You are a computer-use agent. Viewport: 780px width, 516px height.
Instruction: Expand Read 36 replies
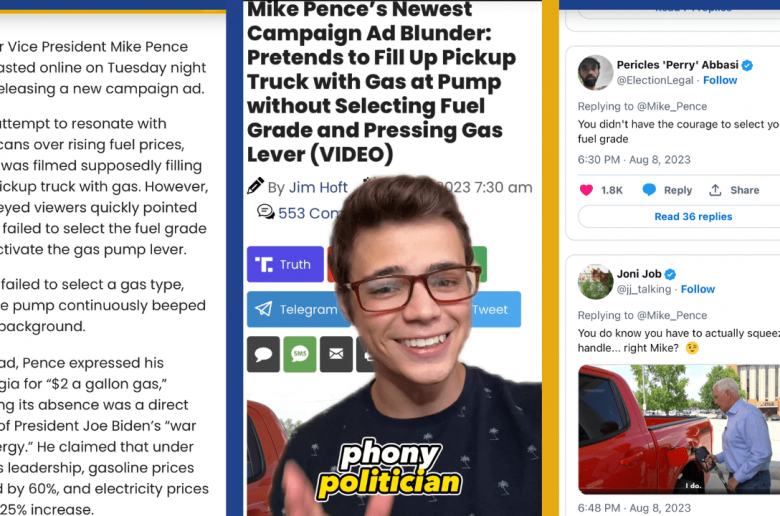point(693,216)
